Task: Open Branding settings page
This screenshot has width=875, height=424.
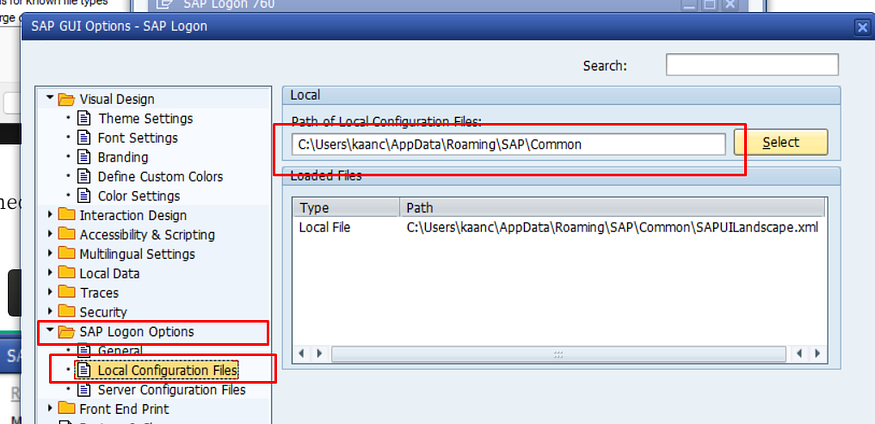Action: [123, 157]
